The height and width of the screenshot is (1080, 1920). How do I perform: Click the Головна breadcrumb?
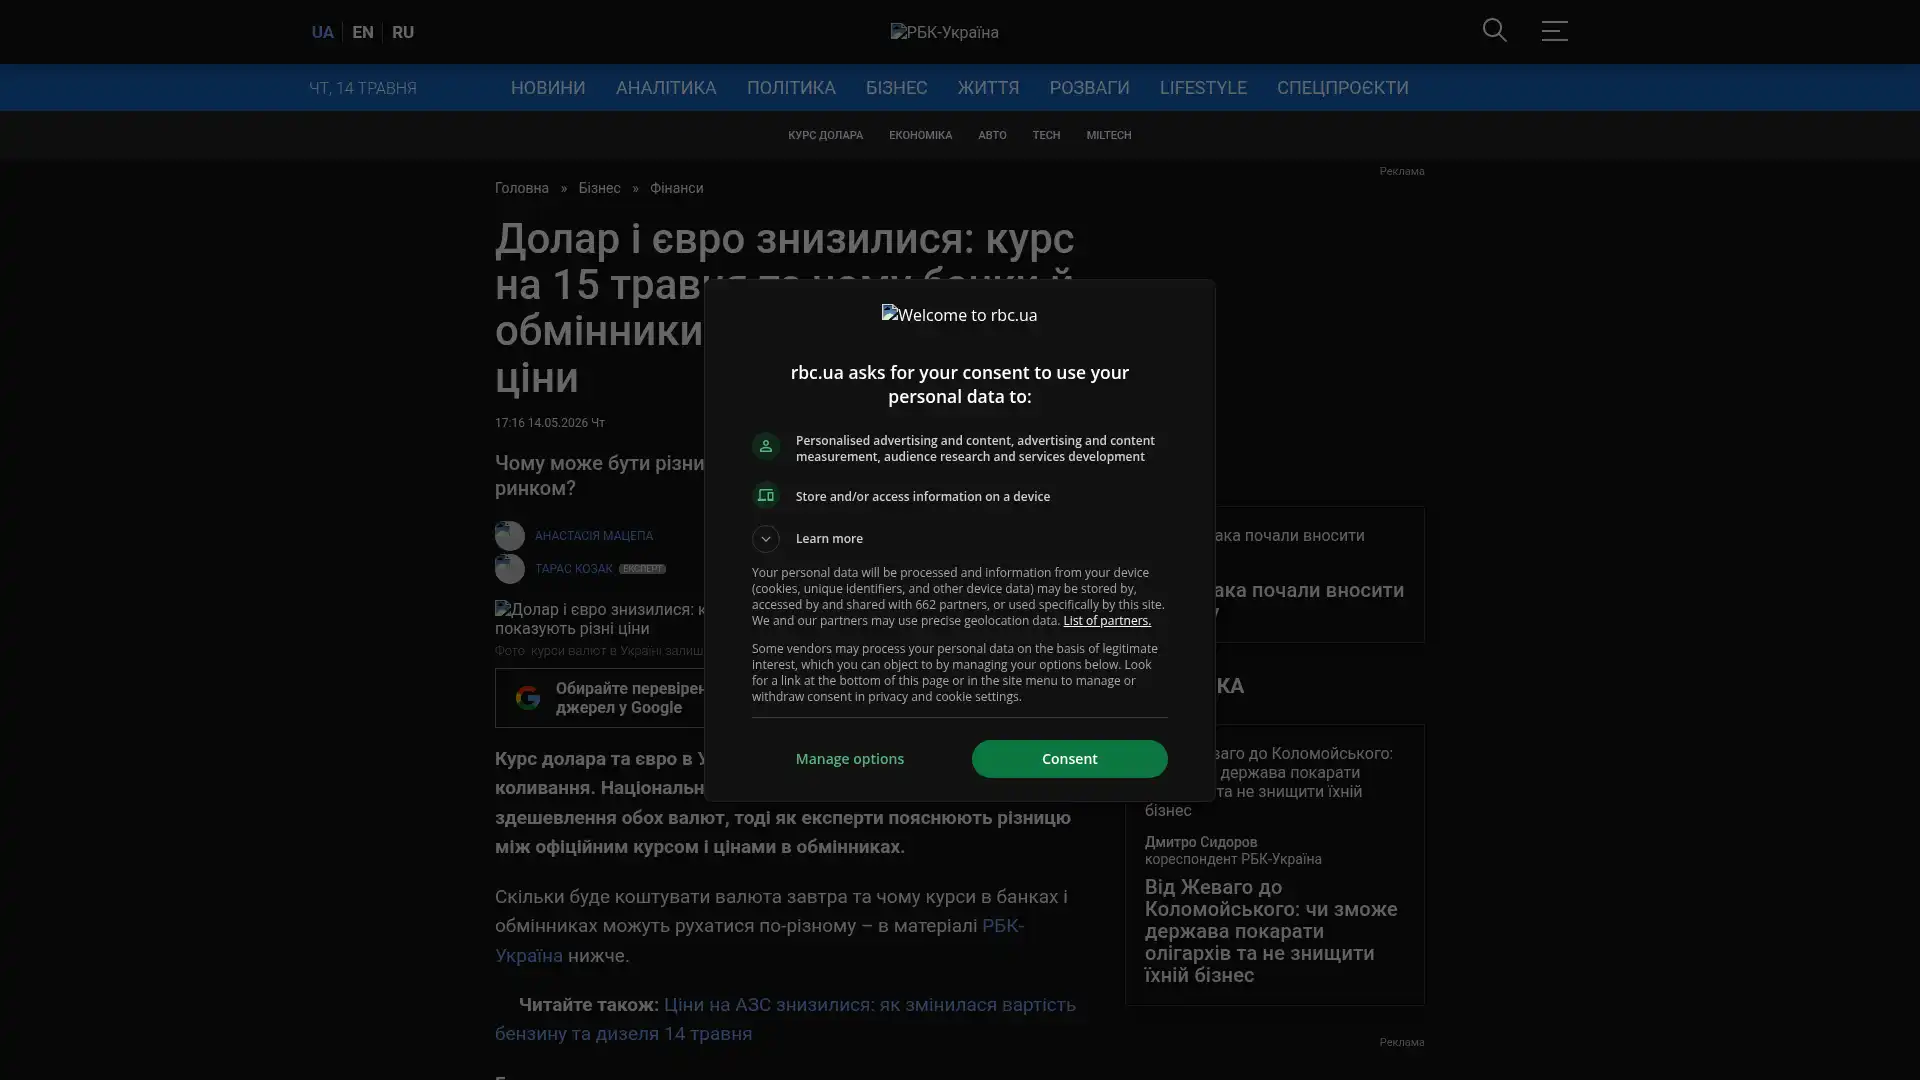point(522,188)
